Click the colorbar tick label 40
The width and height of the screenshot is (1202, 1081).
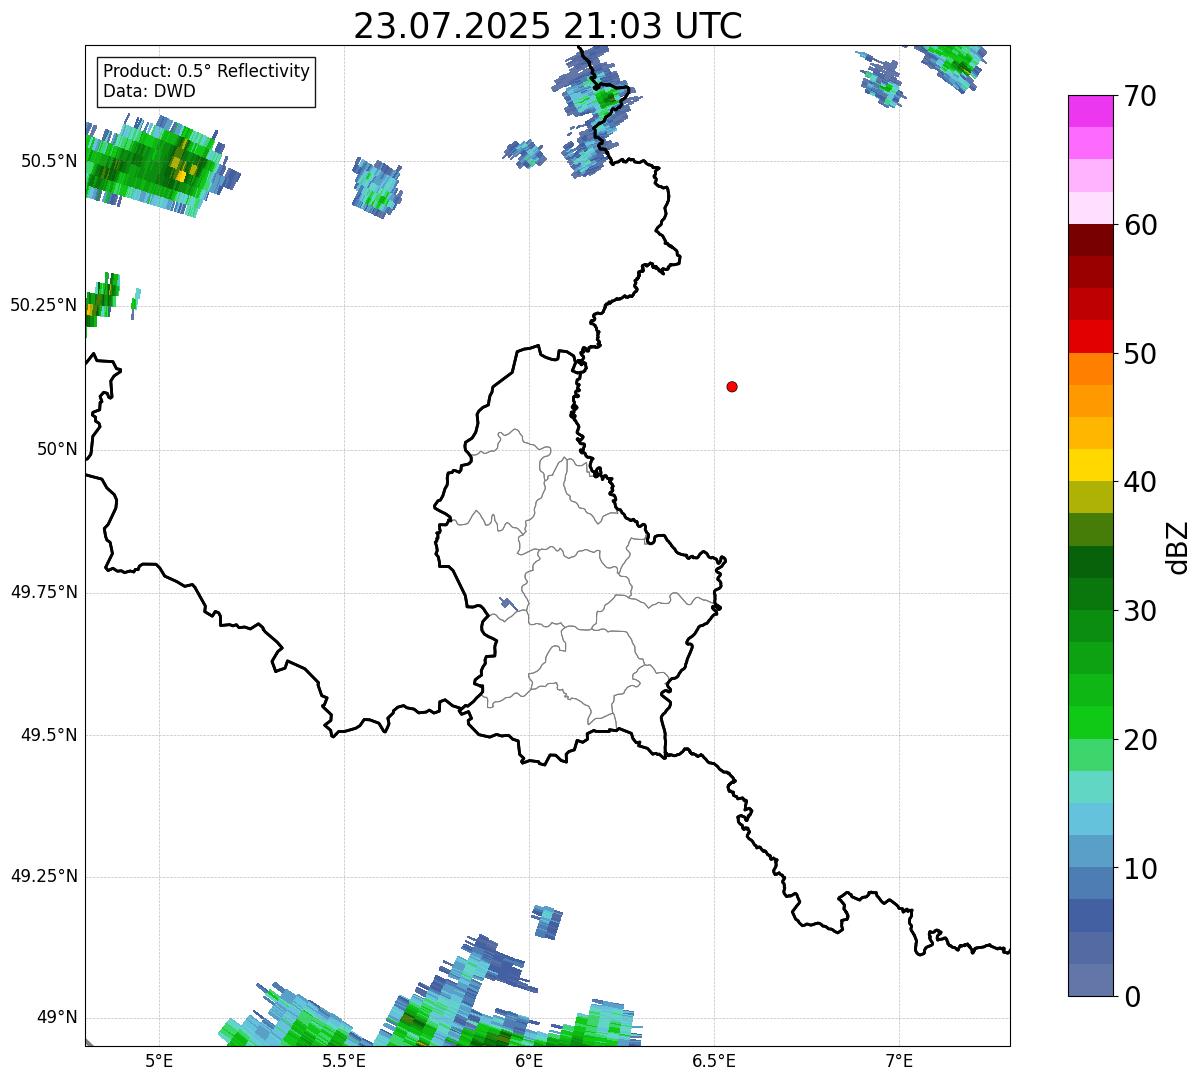[1140, 482]
